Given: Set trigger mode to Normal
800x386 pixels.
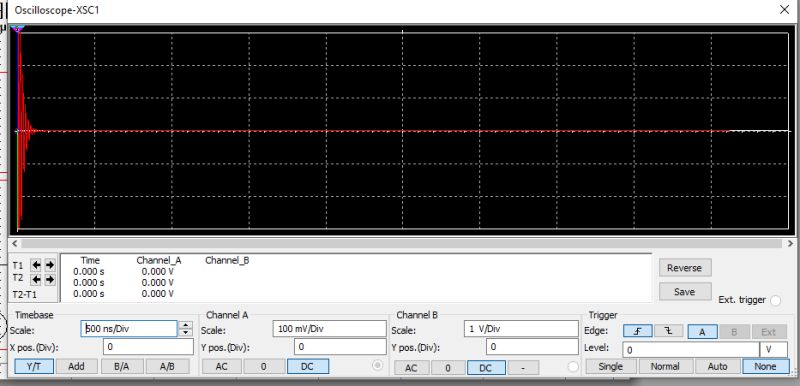Looking at the screenshot, I should (x=665, y=366).
